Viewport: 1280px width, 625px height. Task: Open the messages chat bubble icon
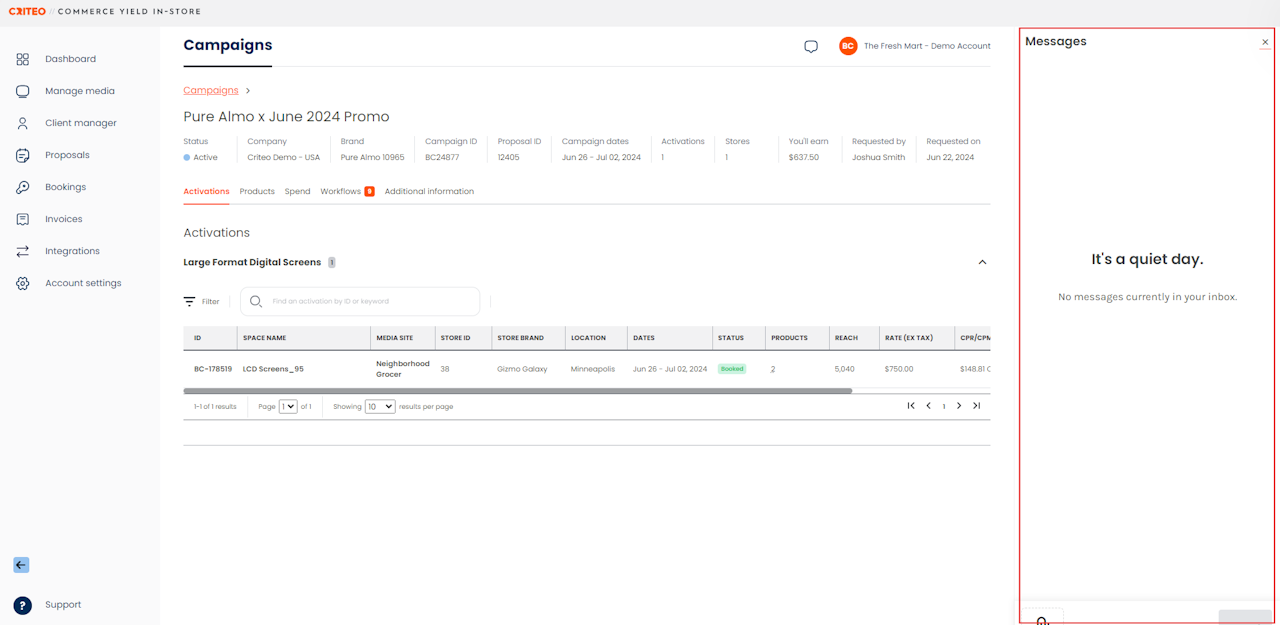click(811, 46)
